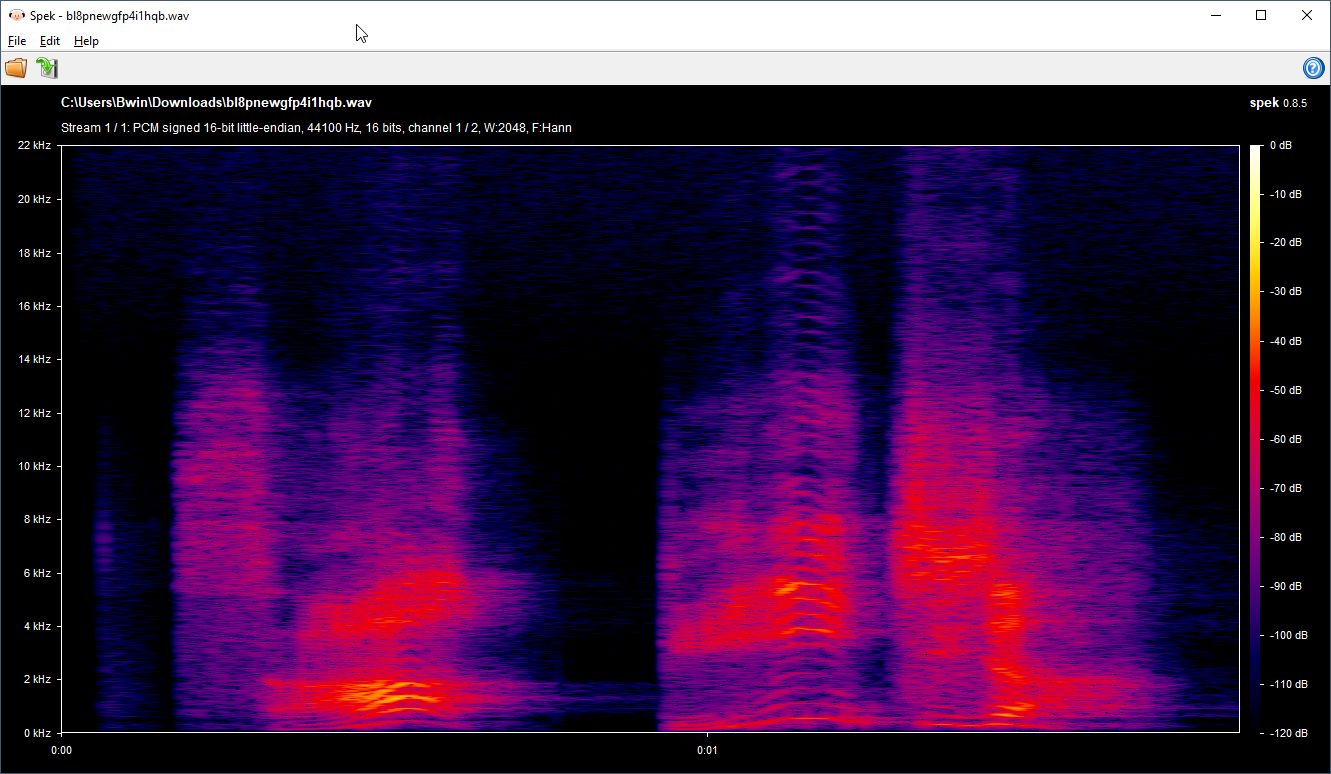Screen dimensions: 1331x774
Task: Click the '-20 dB' scale label
Action: pyautogui.click(x=1285, y=243)
